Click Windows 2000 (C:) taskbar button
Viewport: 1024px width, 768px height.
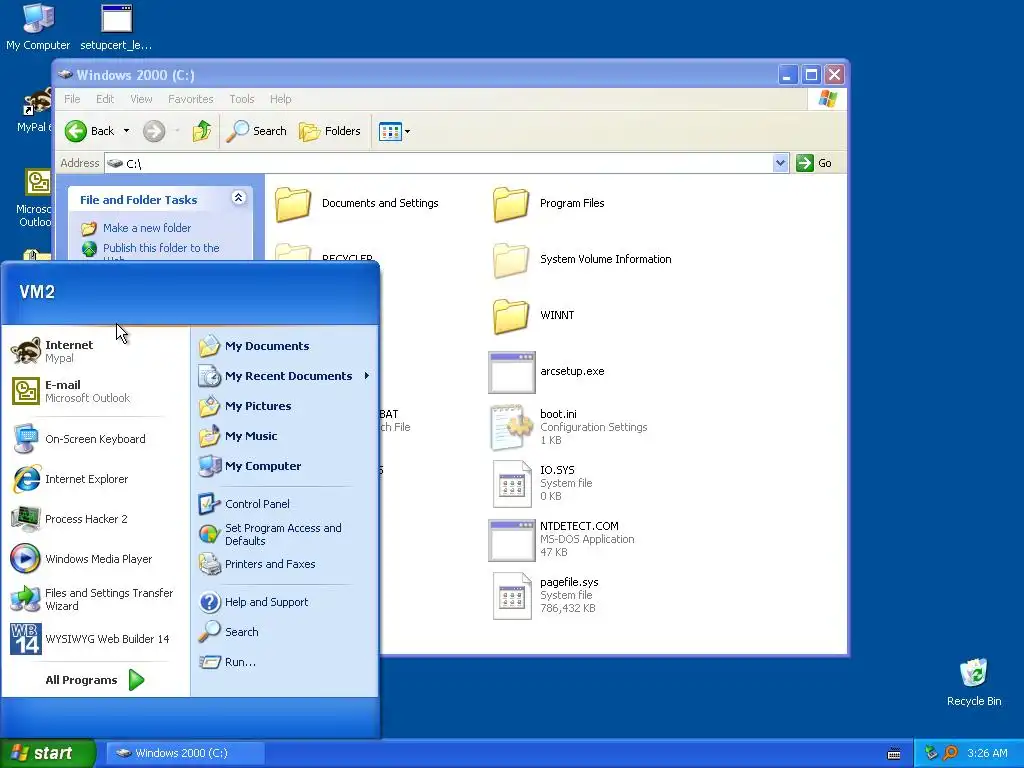[x=185, y=753]
